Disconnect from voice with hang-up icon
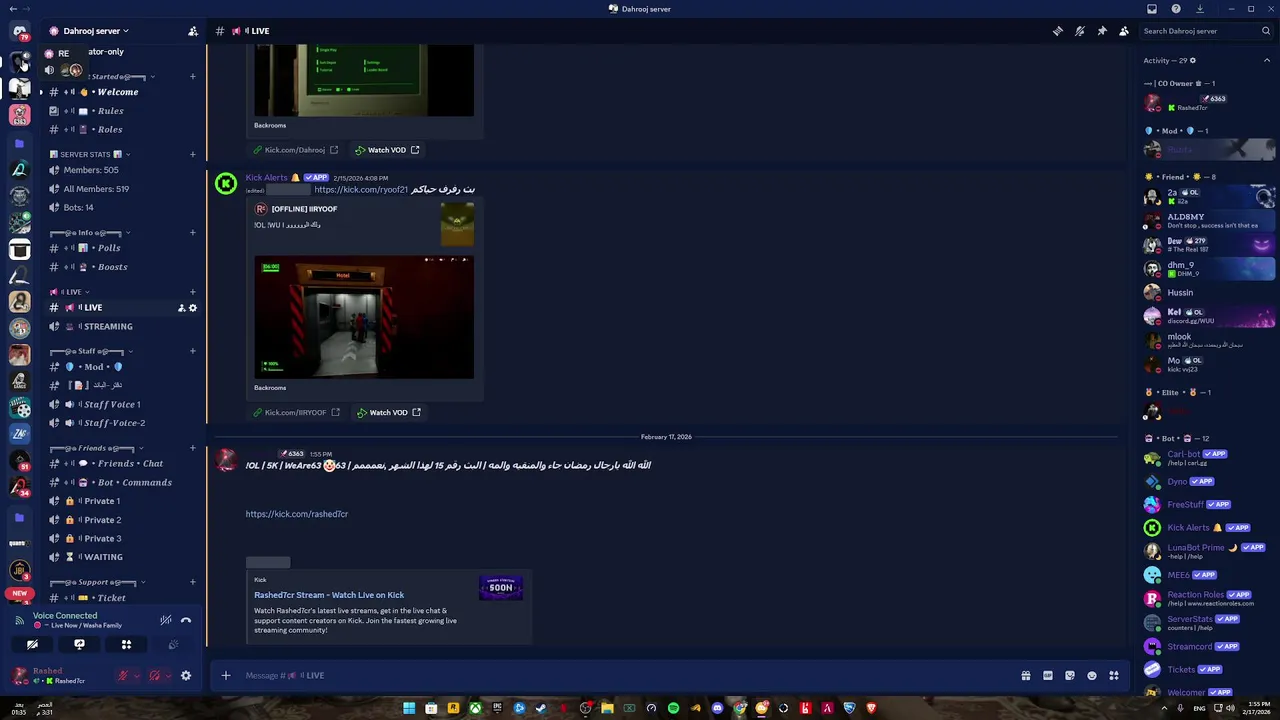 click(186, 620)
